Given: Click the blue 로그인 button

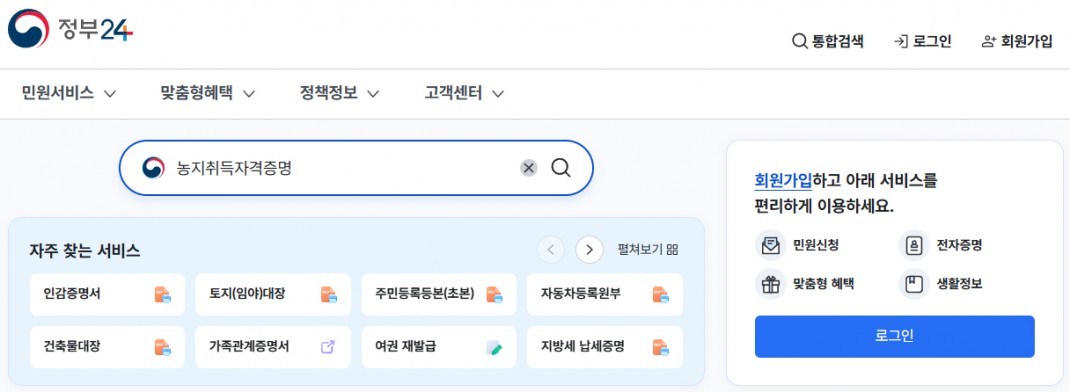Looking at the screenshot, I should tap(895, 337).
